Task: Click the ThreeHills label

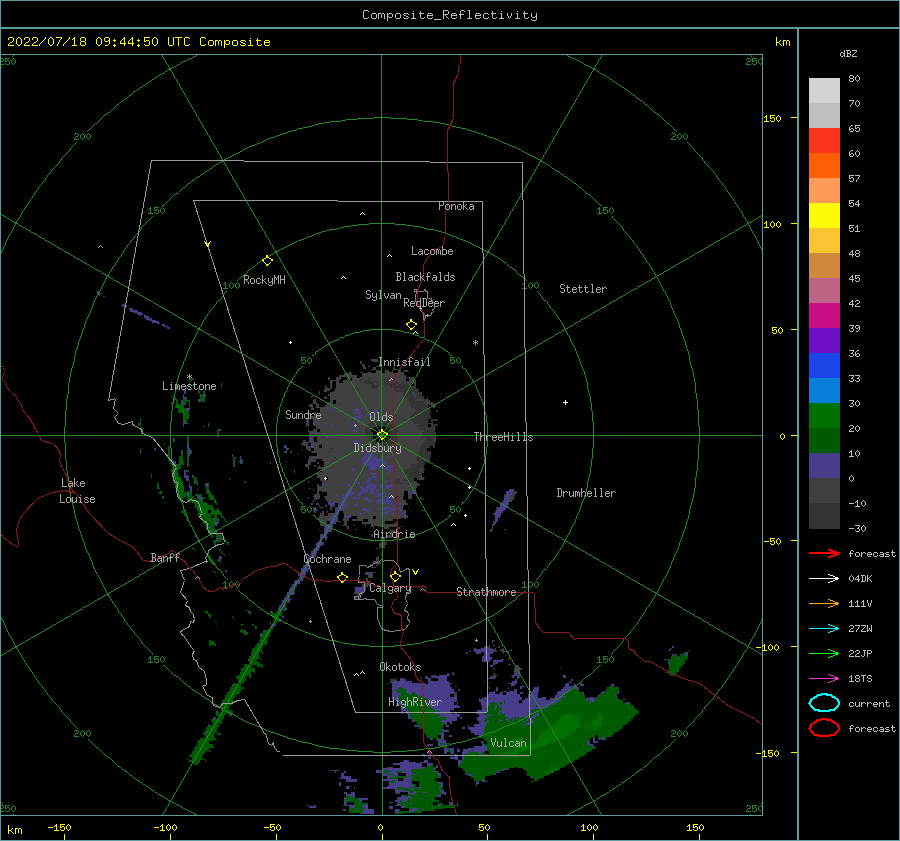Action: click(x=503, y=437)
